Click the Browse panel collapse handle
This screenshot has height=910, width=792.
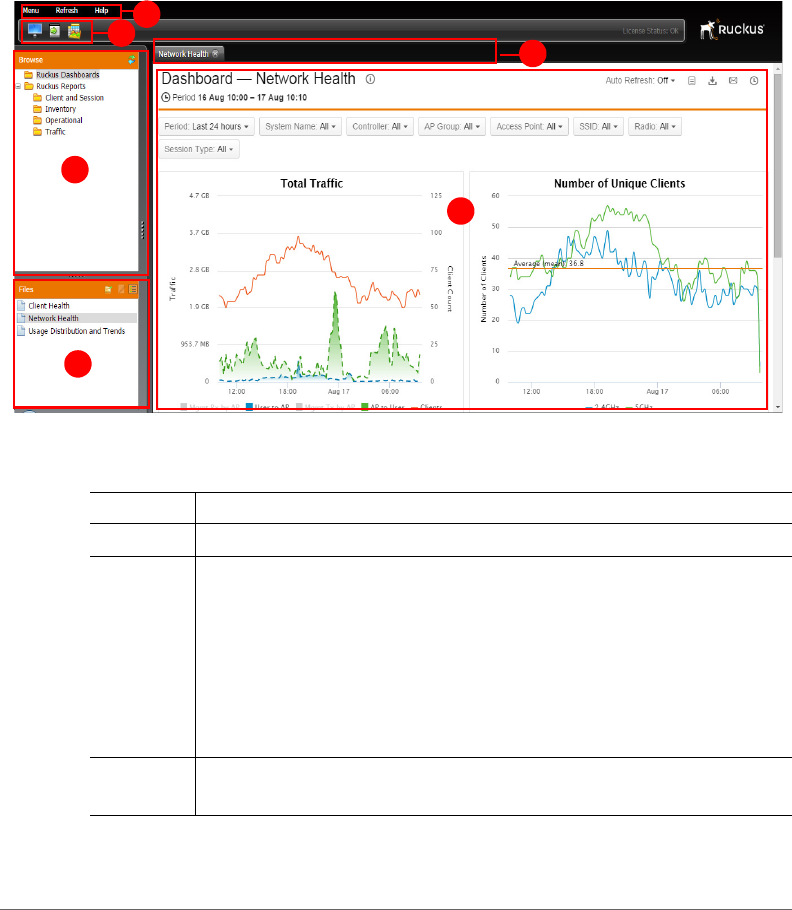(142, 230)
